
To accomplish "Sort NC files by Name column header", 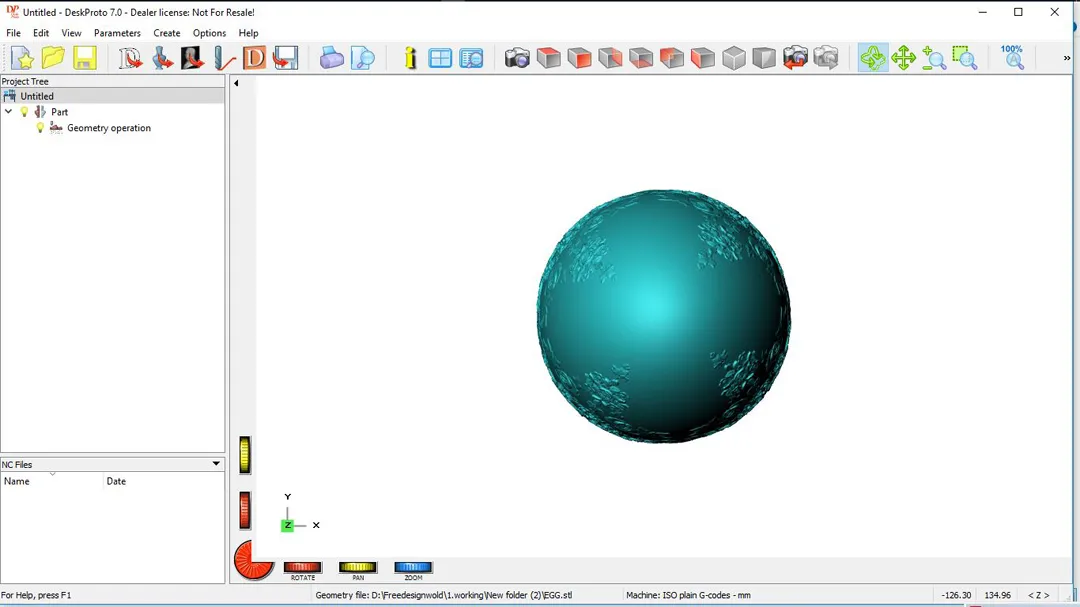I will [52, 481].
